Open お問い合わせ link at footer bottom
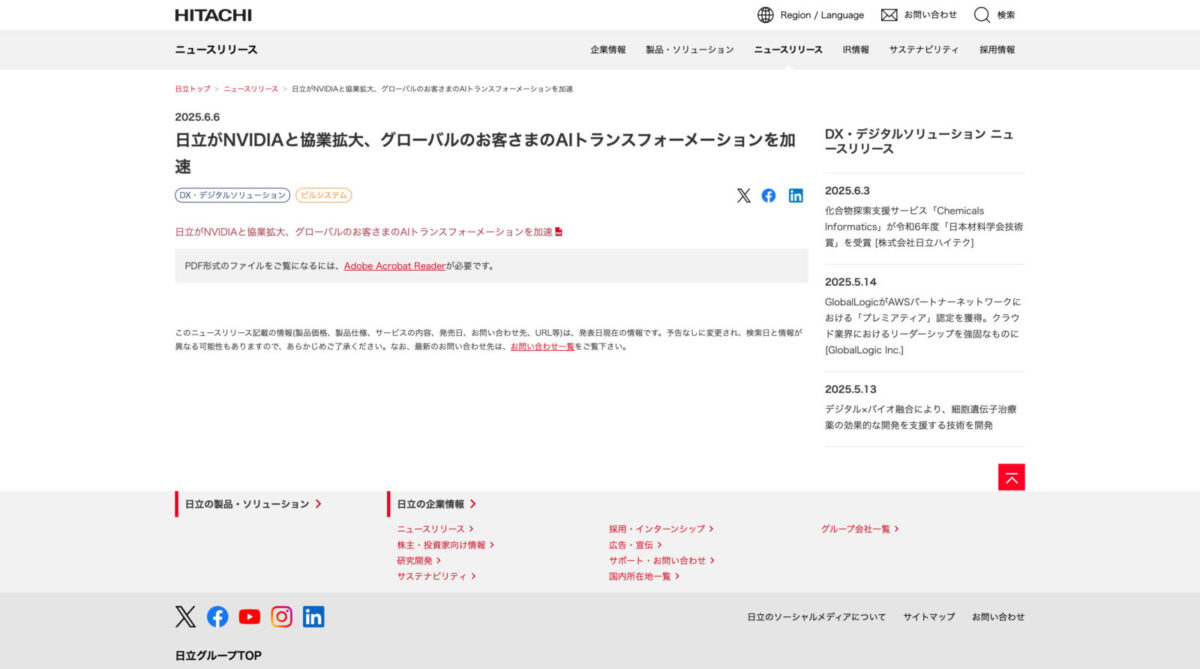The height and width of the screenshot is (669, 1200). (998, 617)
